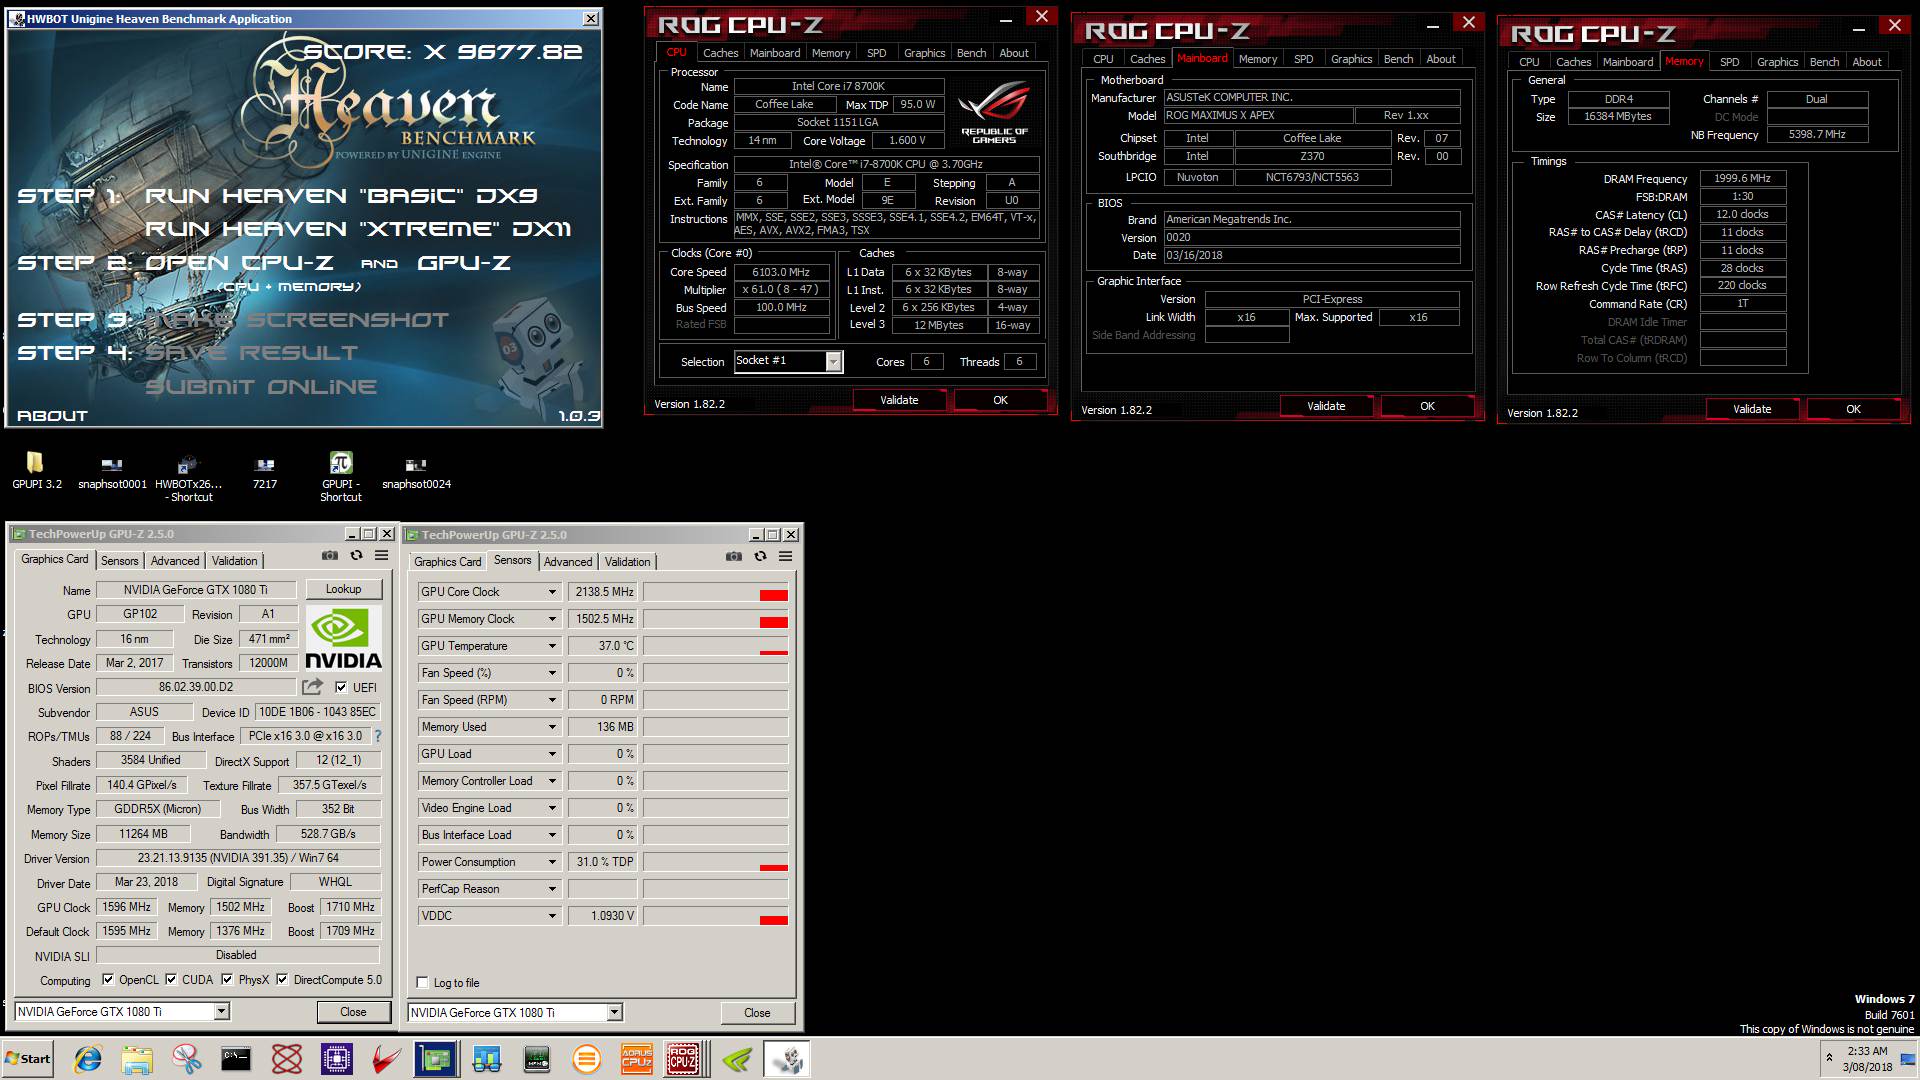Viewport: 1920px width, 1080px height.
Task: Open Validation tab in GPU-Z Sensors window
Action: click(627, 562)
